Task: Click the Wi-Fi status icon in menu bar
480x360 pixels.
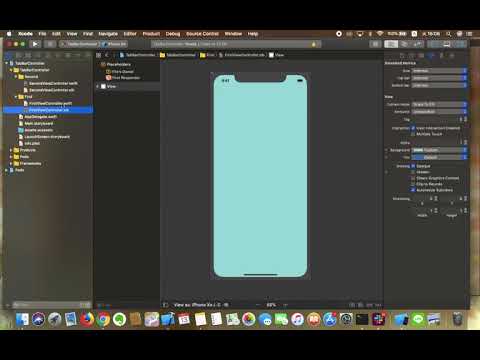Action: 380,34
